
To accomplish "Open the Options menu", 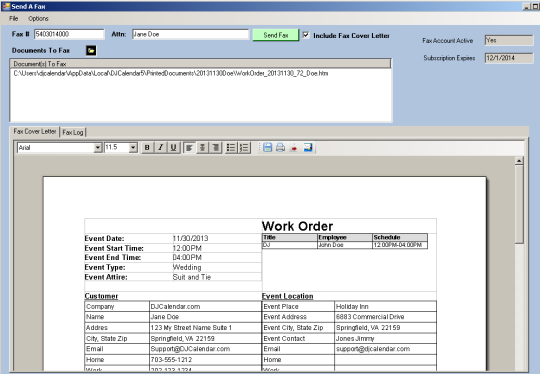I will [38, 19].
